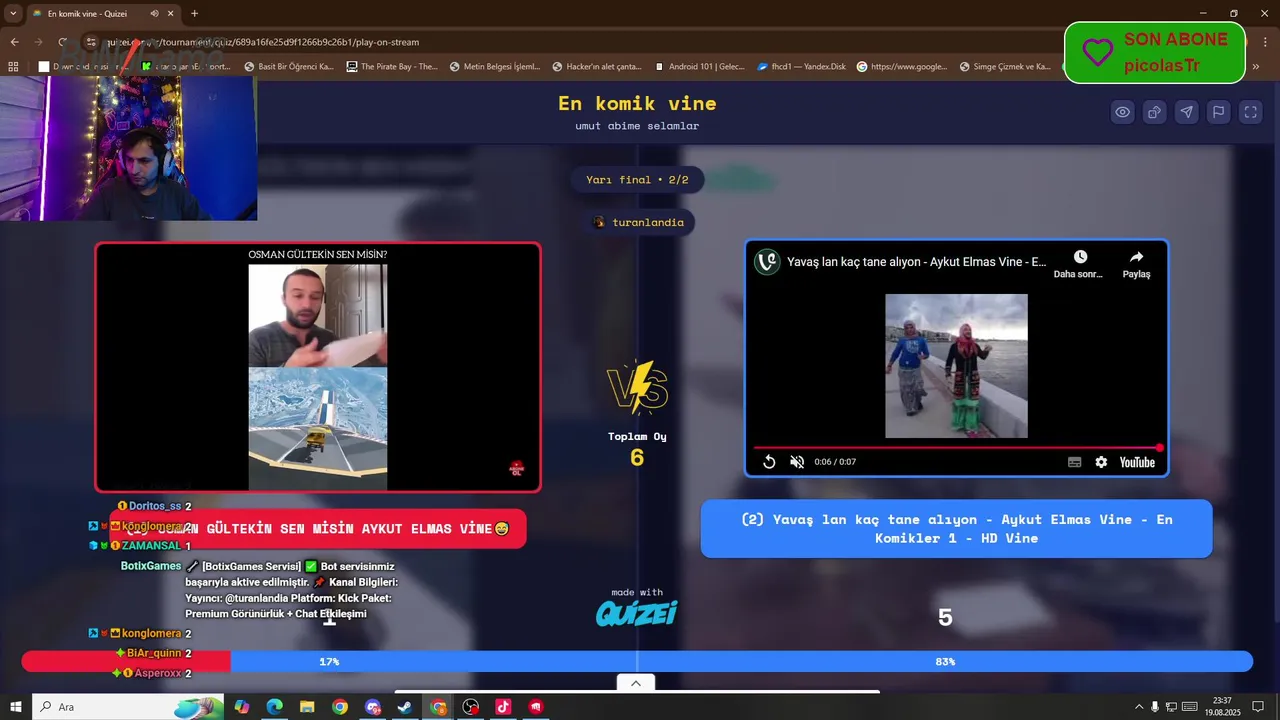Open the notification center icon
Image resolution: width=1280 pixels, height=720 pixels.
point(1258,707)
